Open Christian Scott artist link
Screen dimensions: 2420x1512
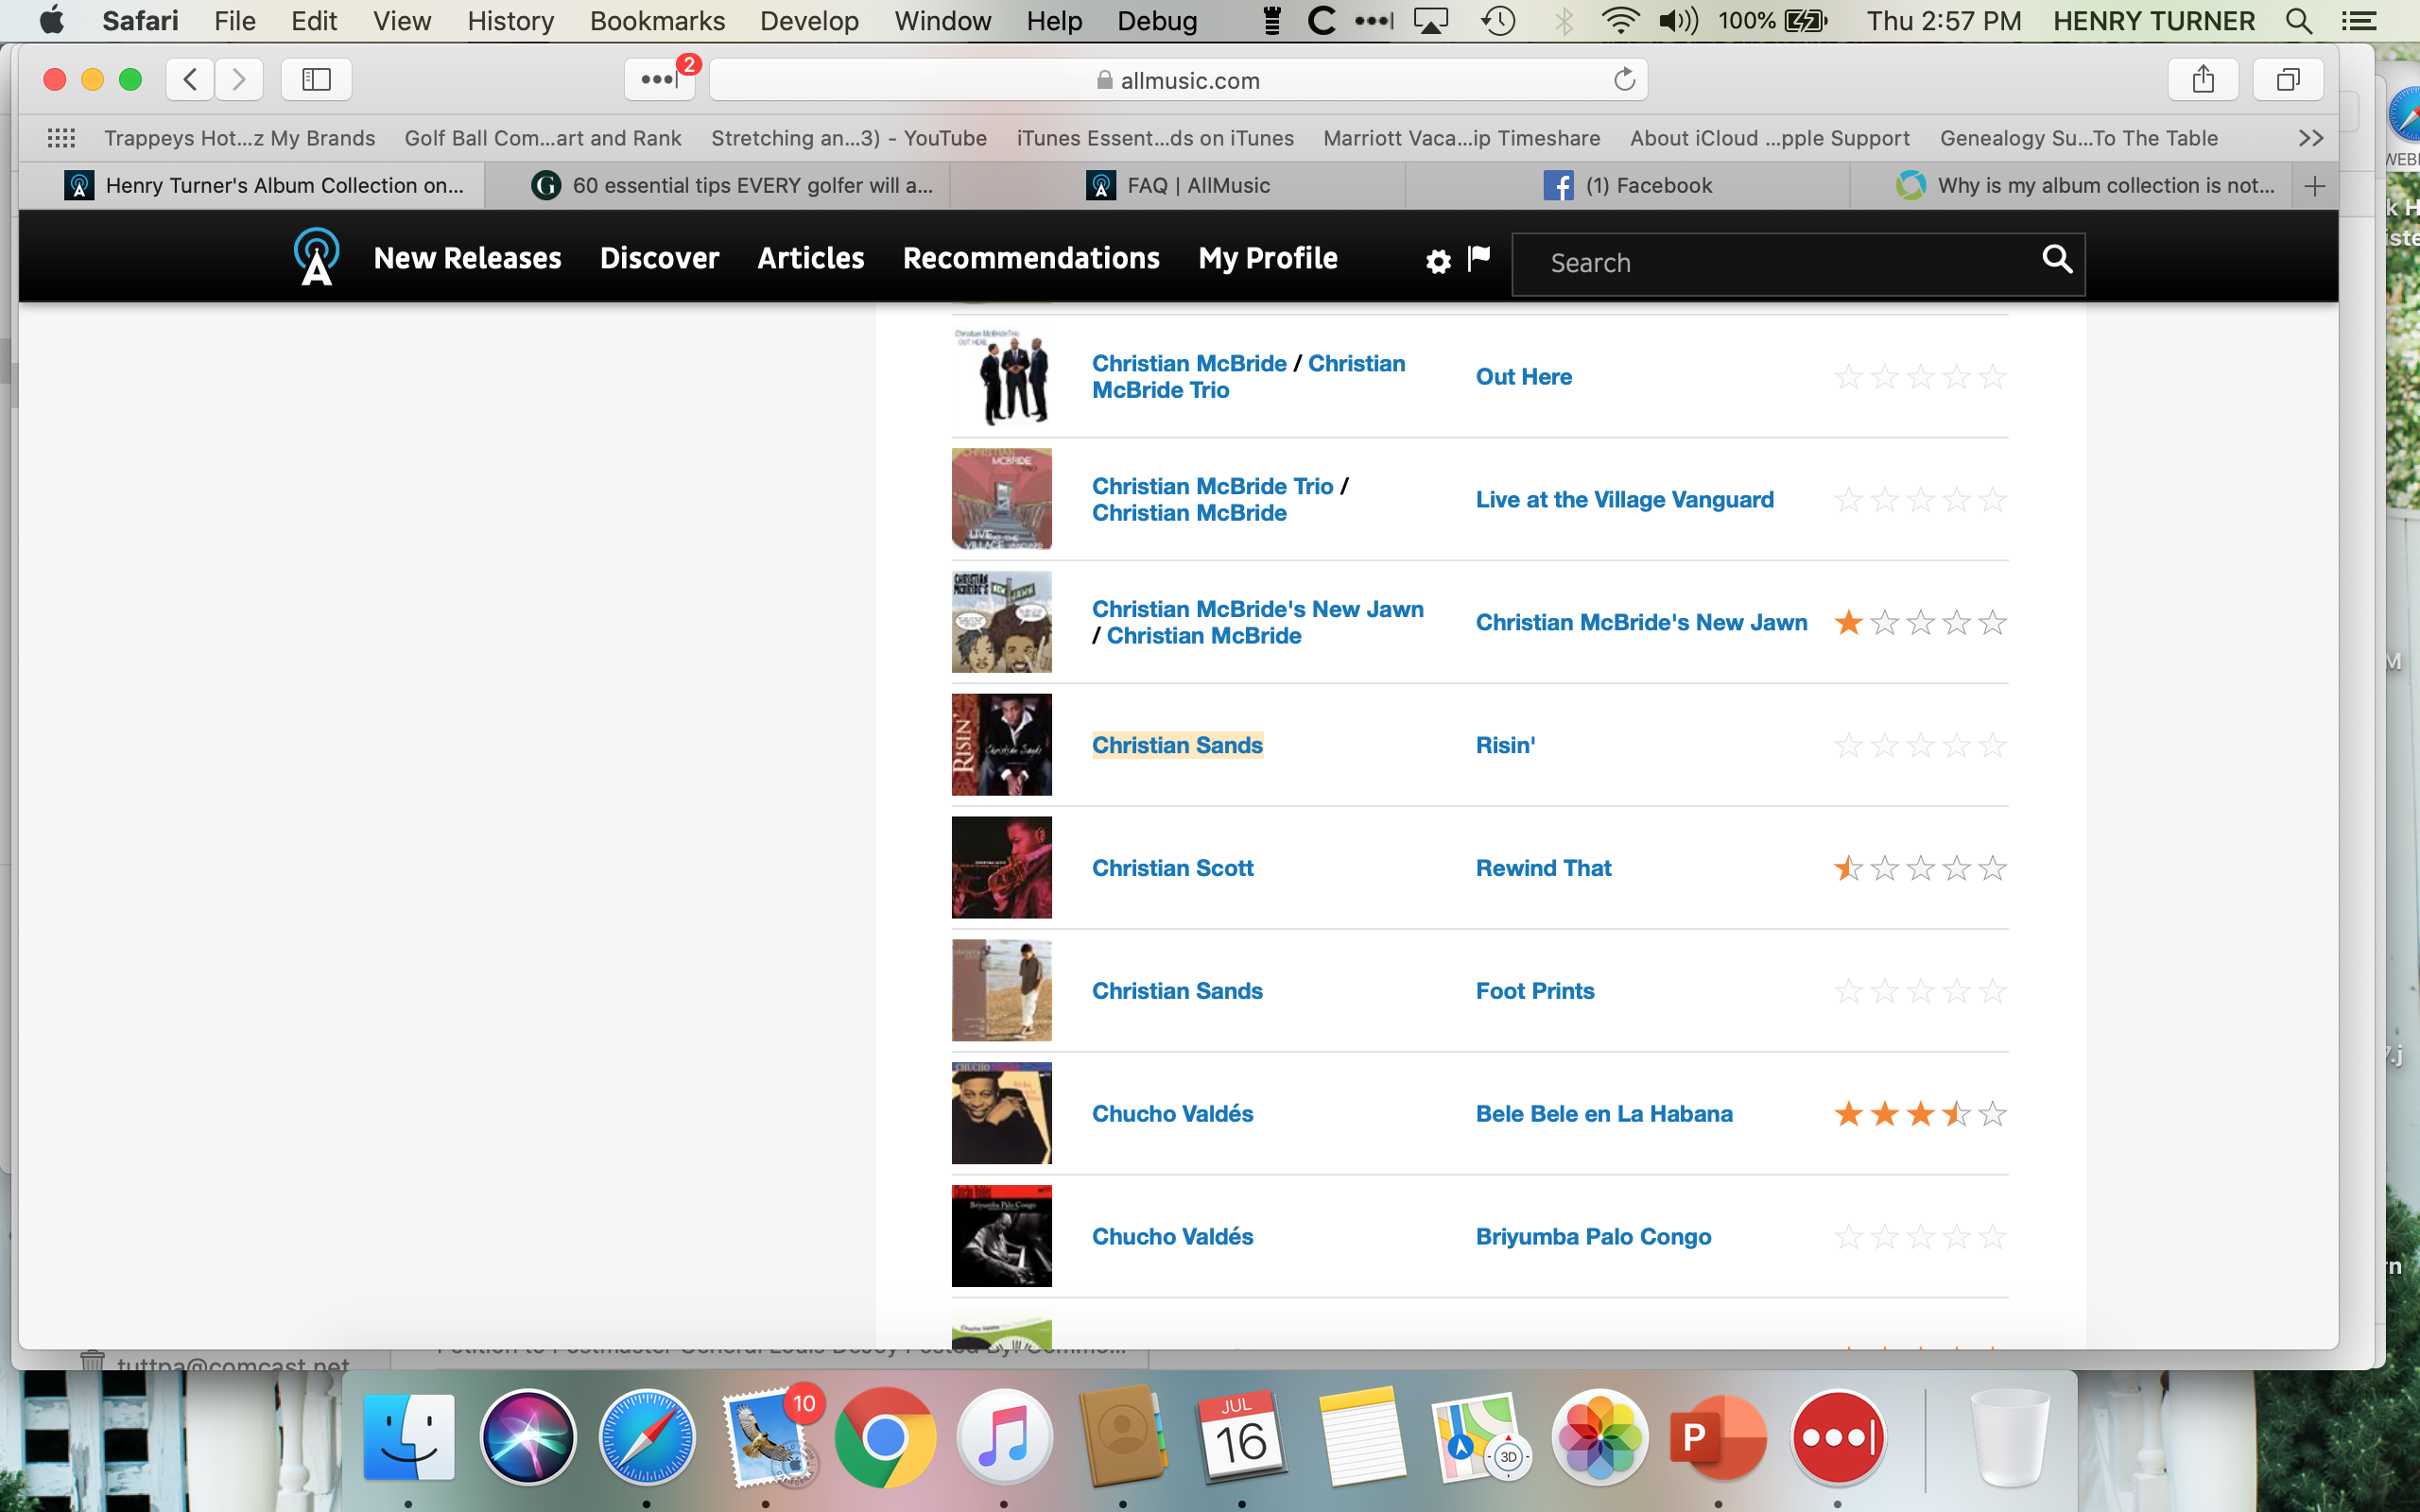1172,868
